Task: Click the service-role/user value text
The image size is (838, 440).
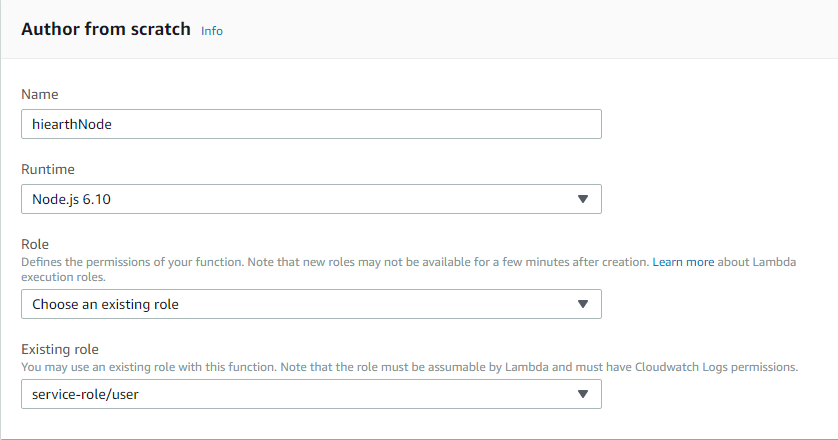Action: point(84,396)
